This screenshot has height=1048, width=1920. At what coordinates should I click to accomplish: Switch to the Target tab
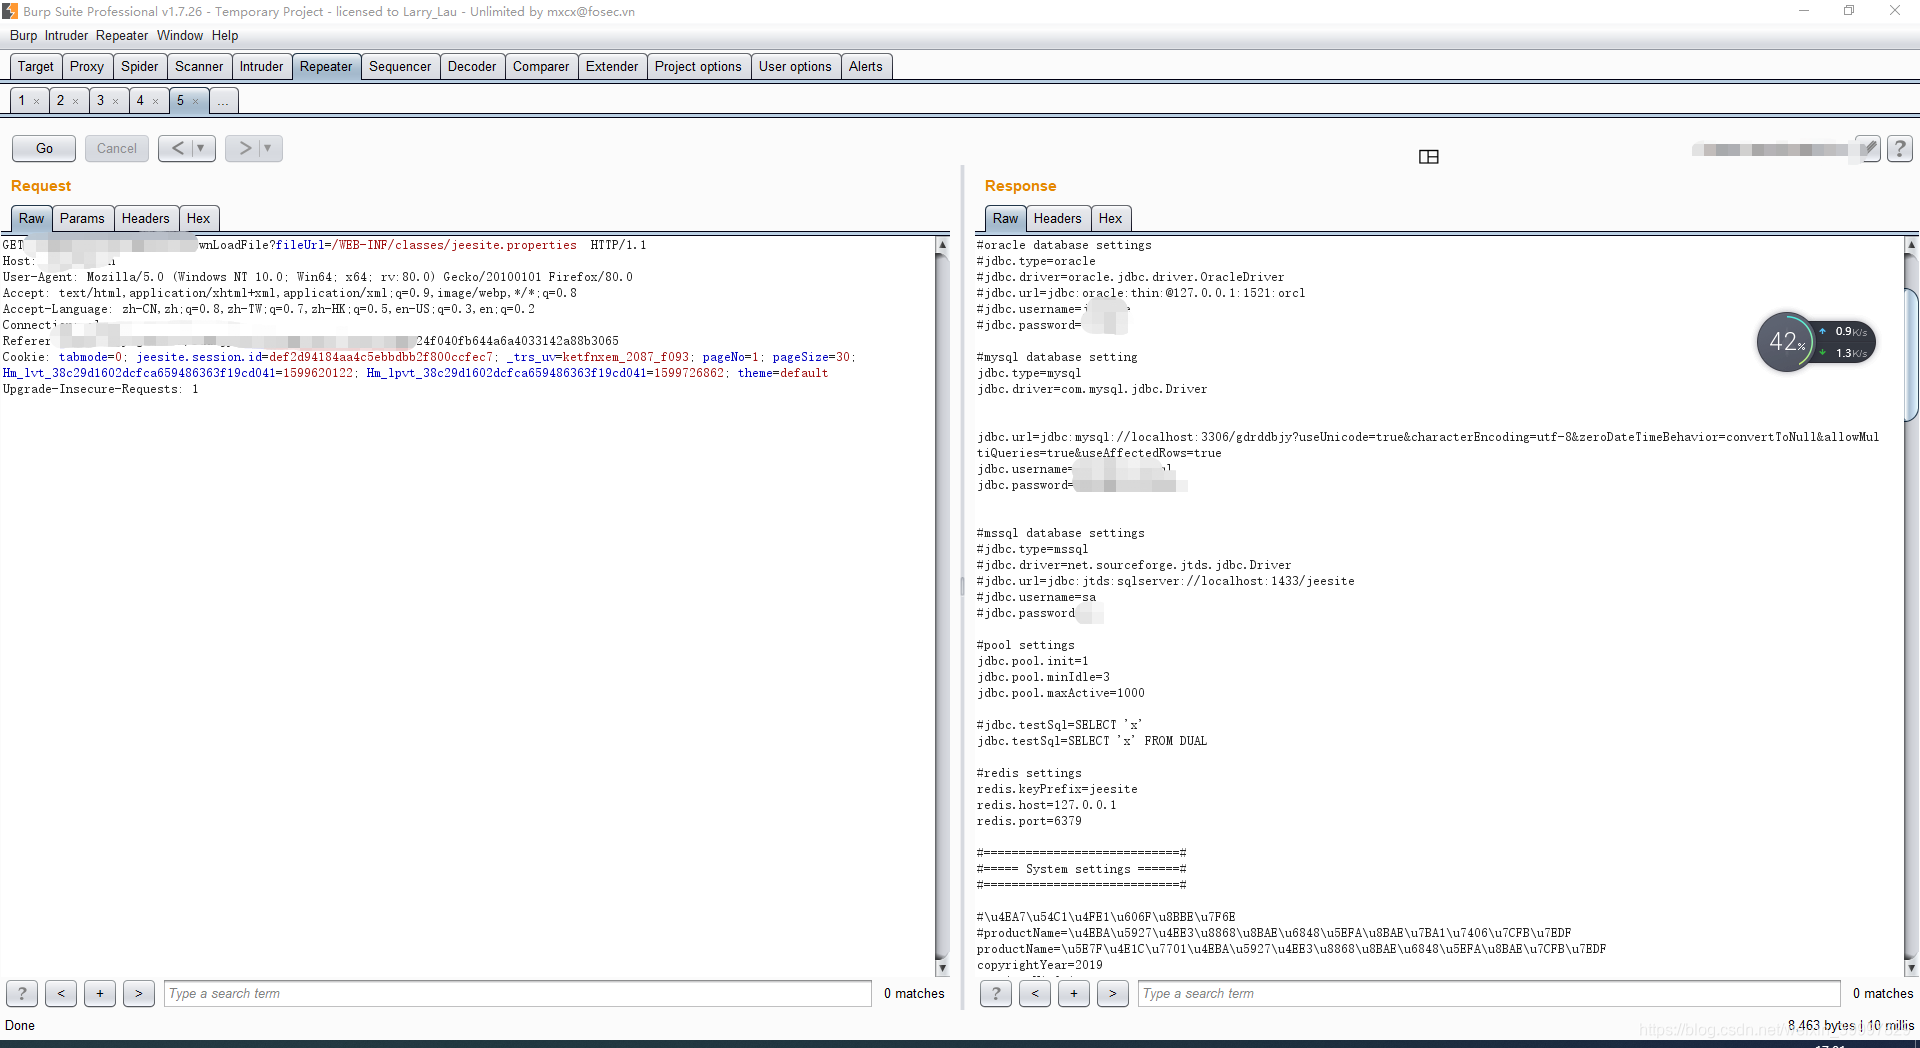[x=36, y=67]
